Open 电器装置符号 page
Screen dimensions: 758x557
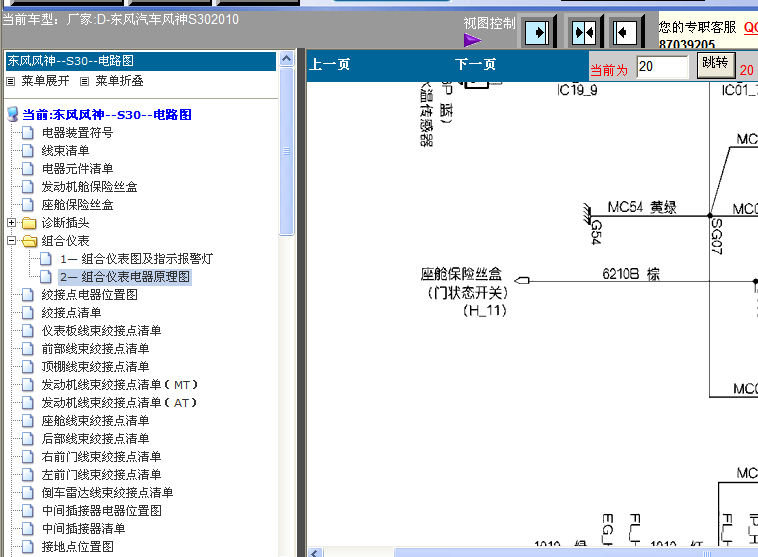[x=77, y=132]
